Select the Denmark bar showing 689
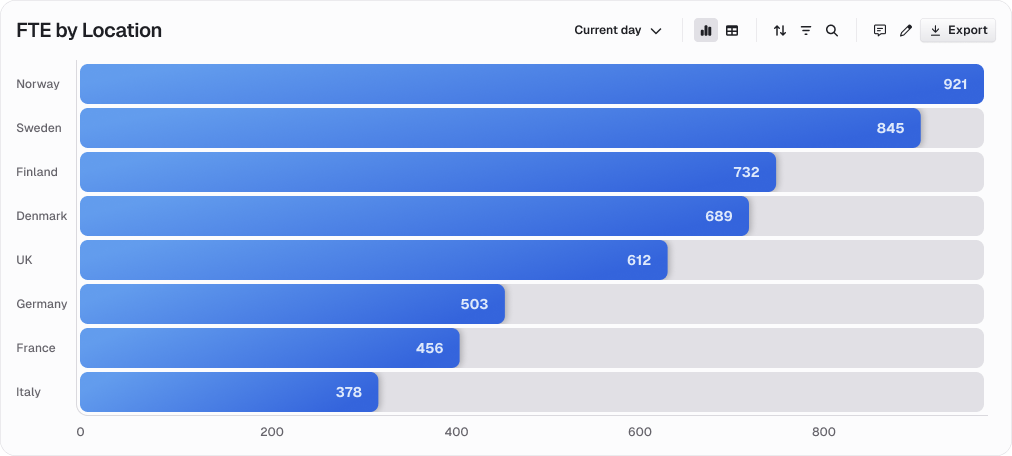Image resolution: width=1012 pixels, height=456 pixels. point(414,216)
